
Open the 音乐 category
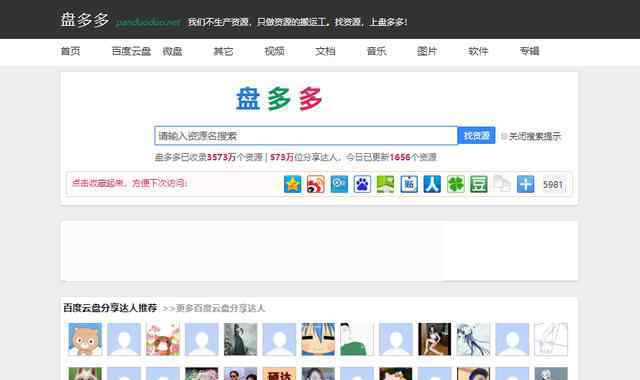pyautogui.click(x=376, y=51)
